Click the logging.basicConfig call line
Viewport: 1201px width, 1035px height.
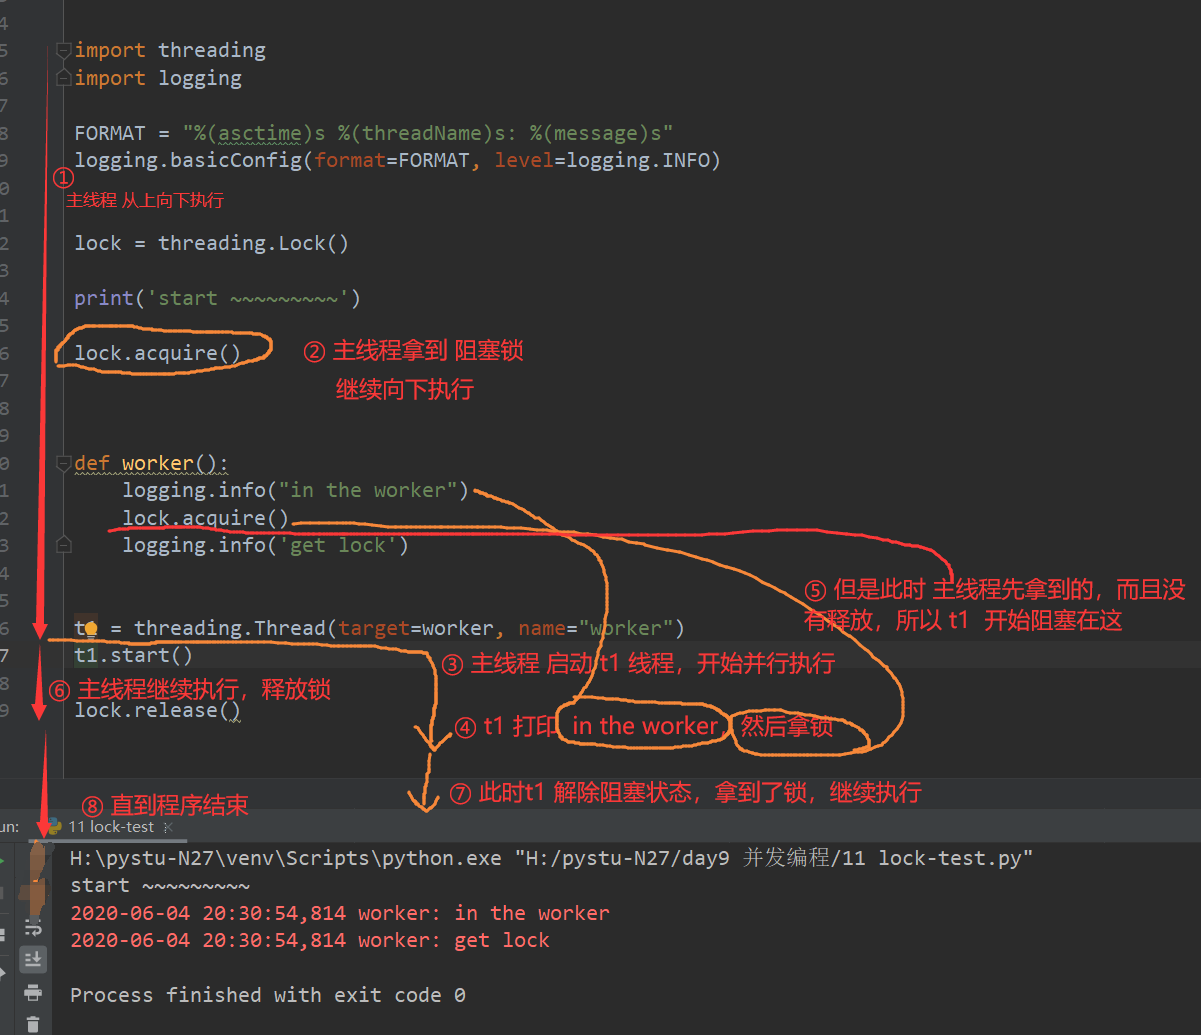tap(397, 160)
